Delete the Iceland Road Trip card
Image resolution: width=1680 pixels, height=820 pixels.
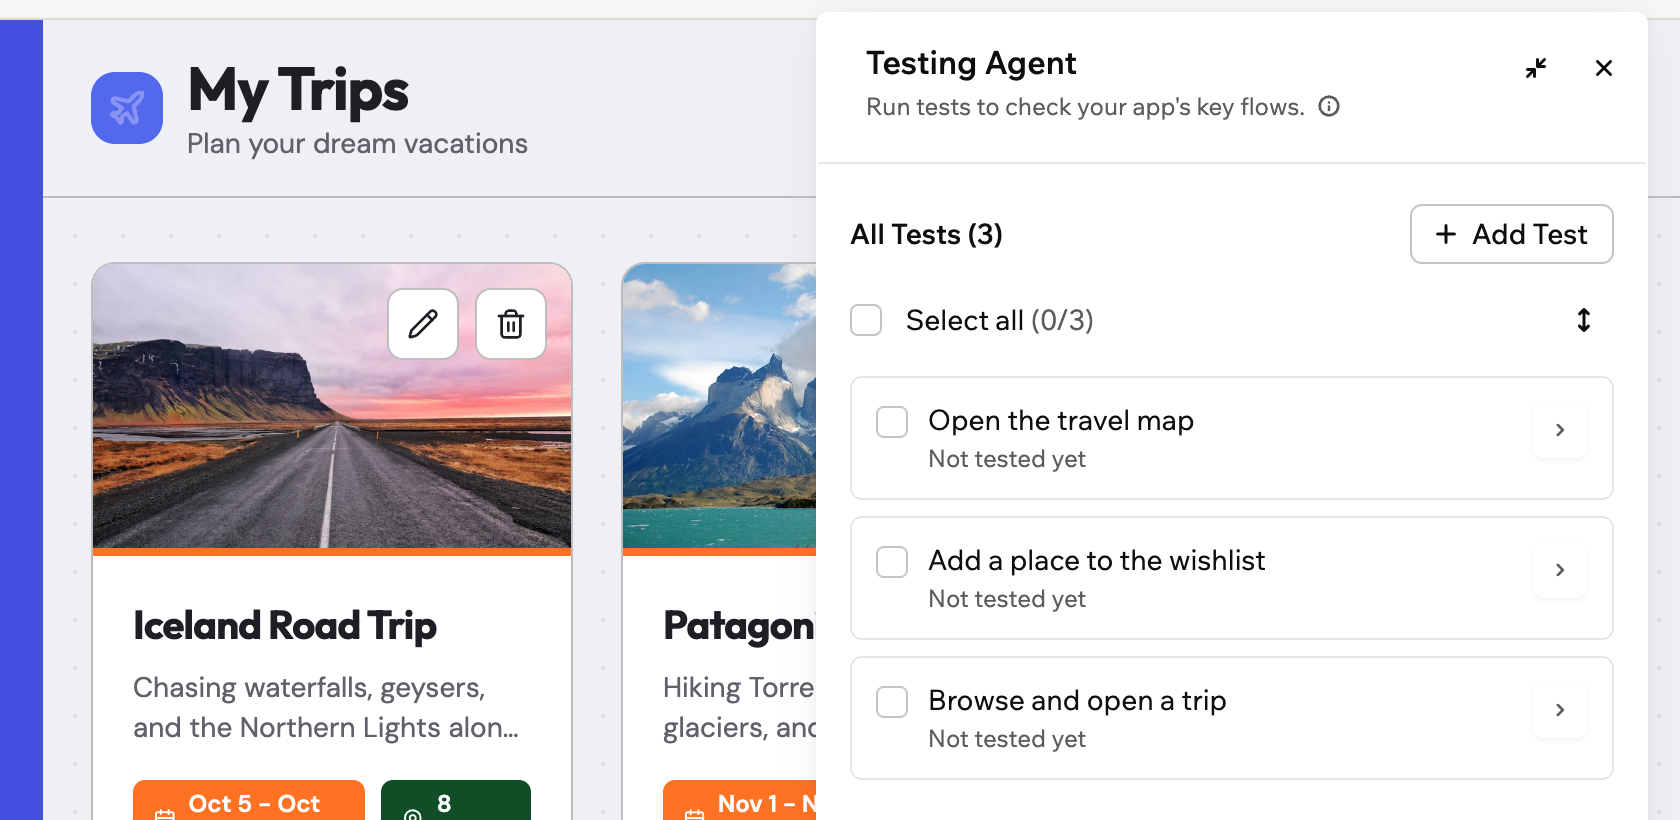coord(511,324)
